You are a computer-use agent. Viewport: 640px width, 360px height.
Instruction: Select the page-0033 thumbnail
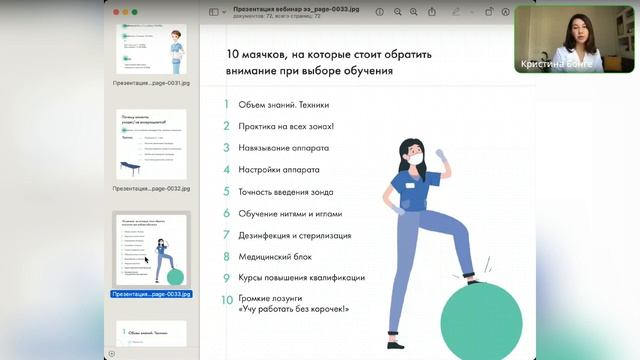[x=151, y=250]
